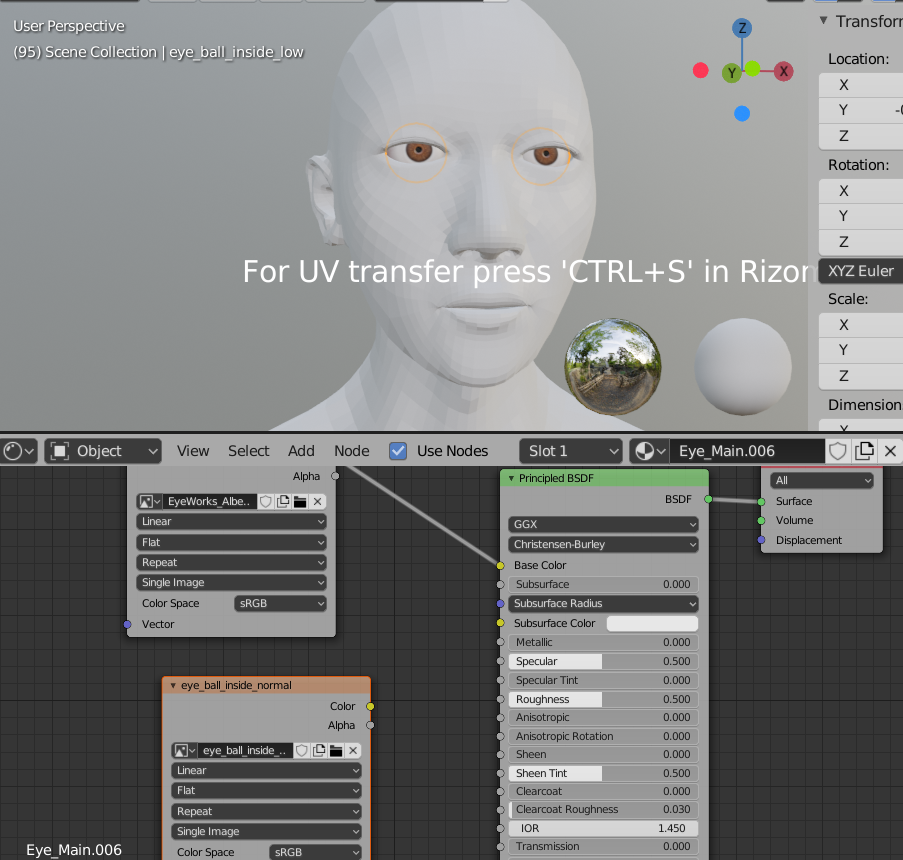This screenshot has width=903, height=860.
Task: Unlink the EyeWorks_Albe.. image with X icon
Action: [x=317, y=502]
